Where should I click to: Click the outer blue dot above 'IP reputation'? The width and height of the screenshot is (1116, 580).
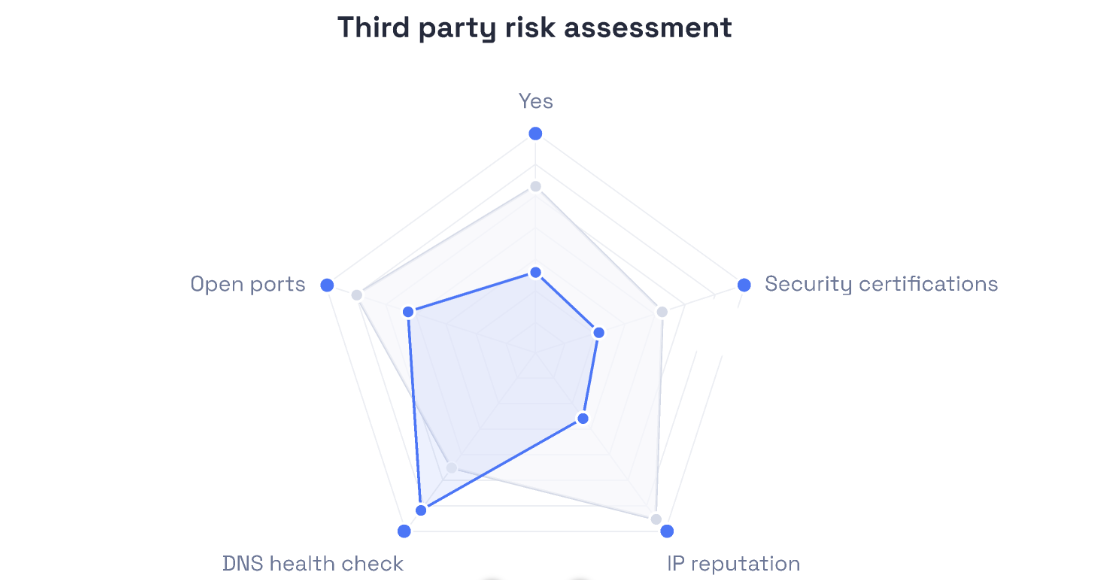(667, 531)
